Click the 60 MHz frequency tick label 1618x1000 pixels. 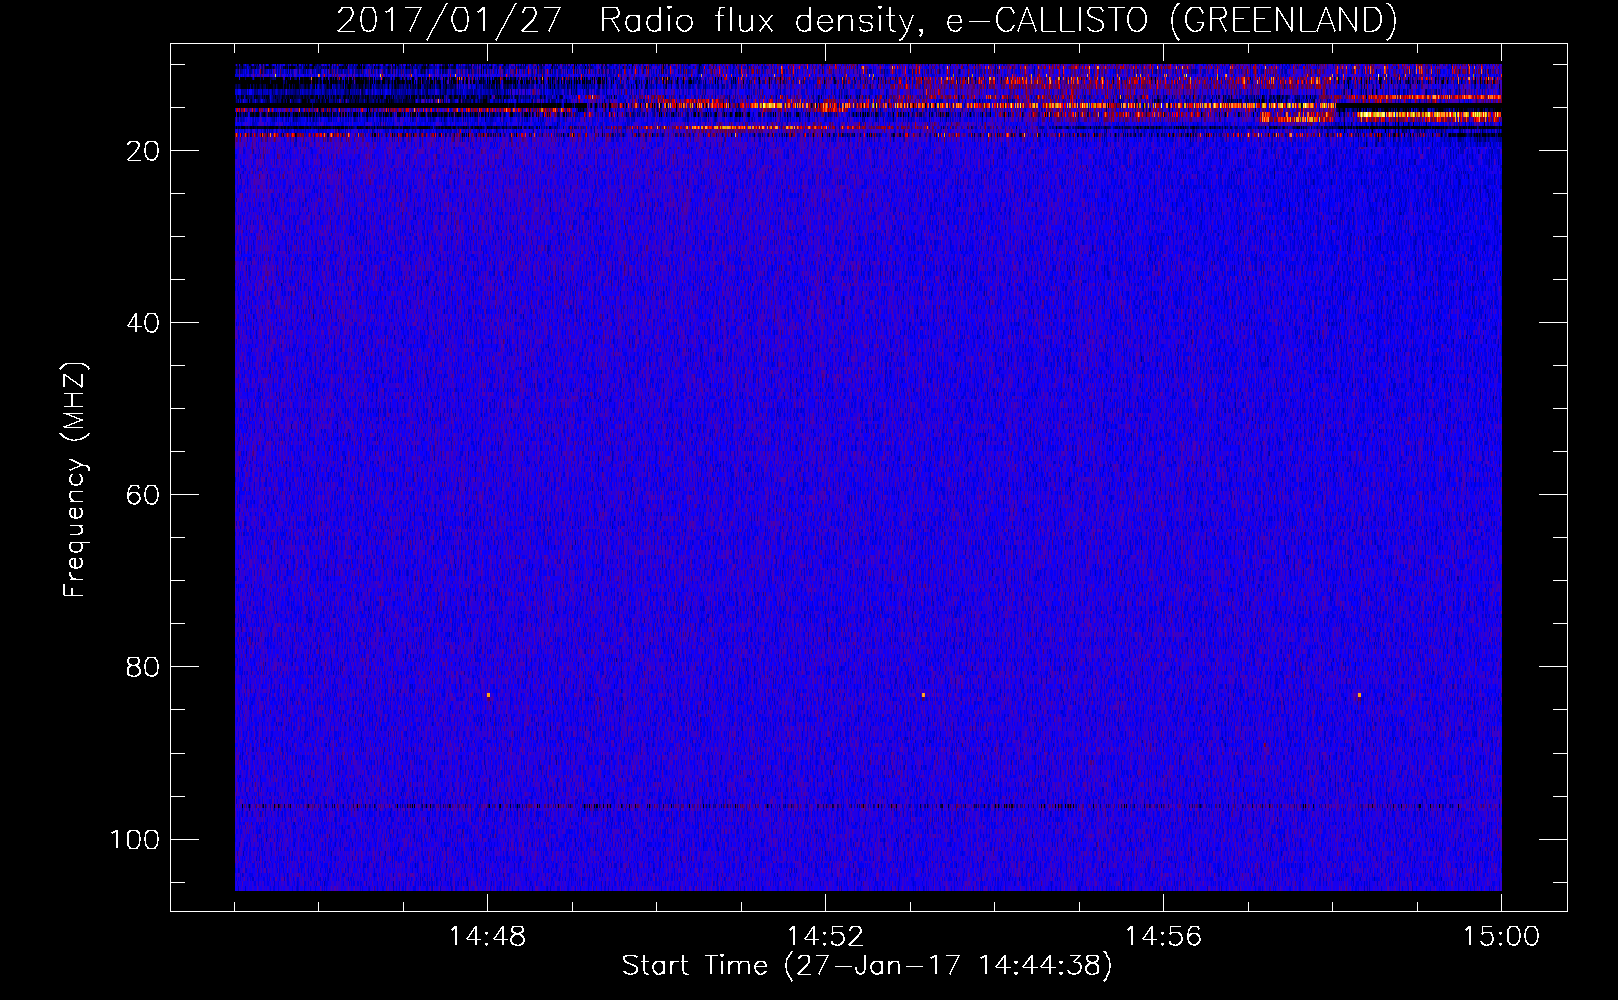point(143,495)
